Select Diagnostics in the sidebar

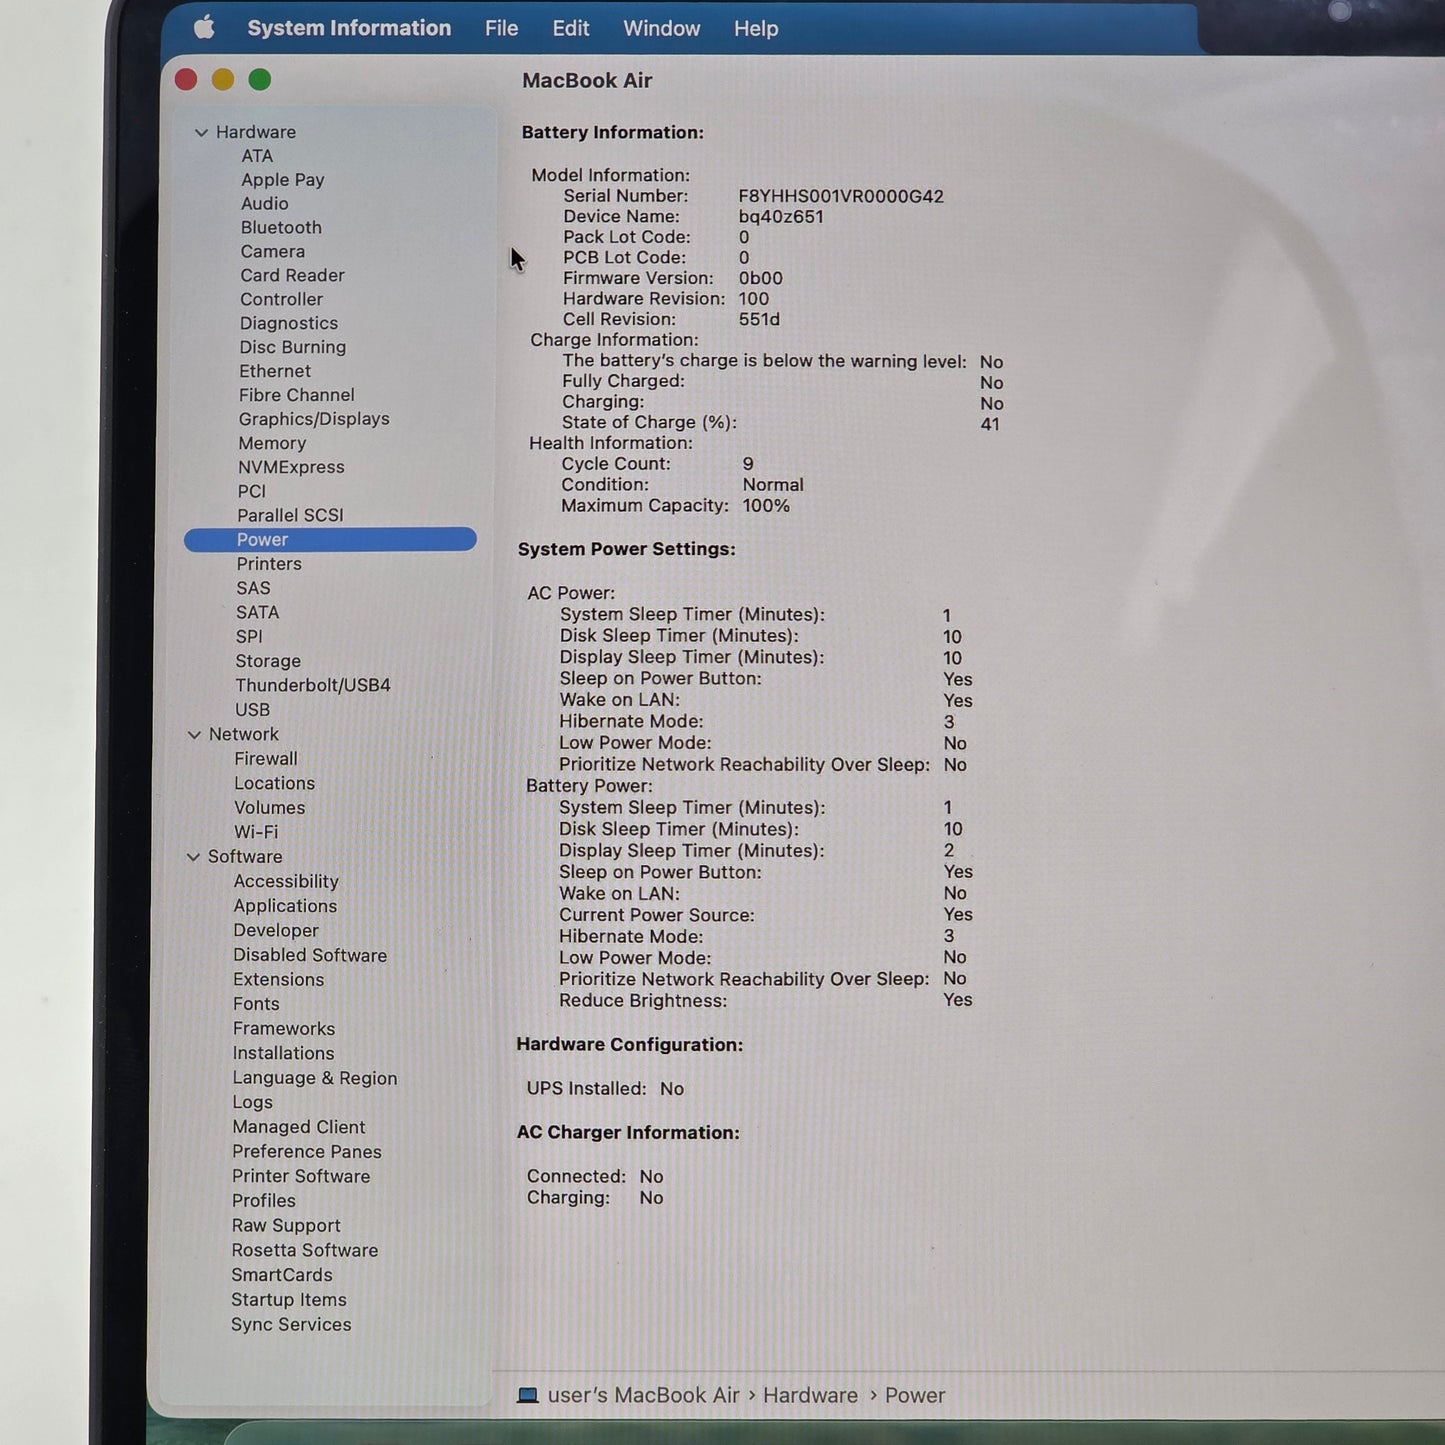pos(289,323)
